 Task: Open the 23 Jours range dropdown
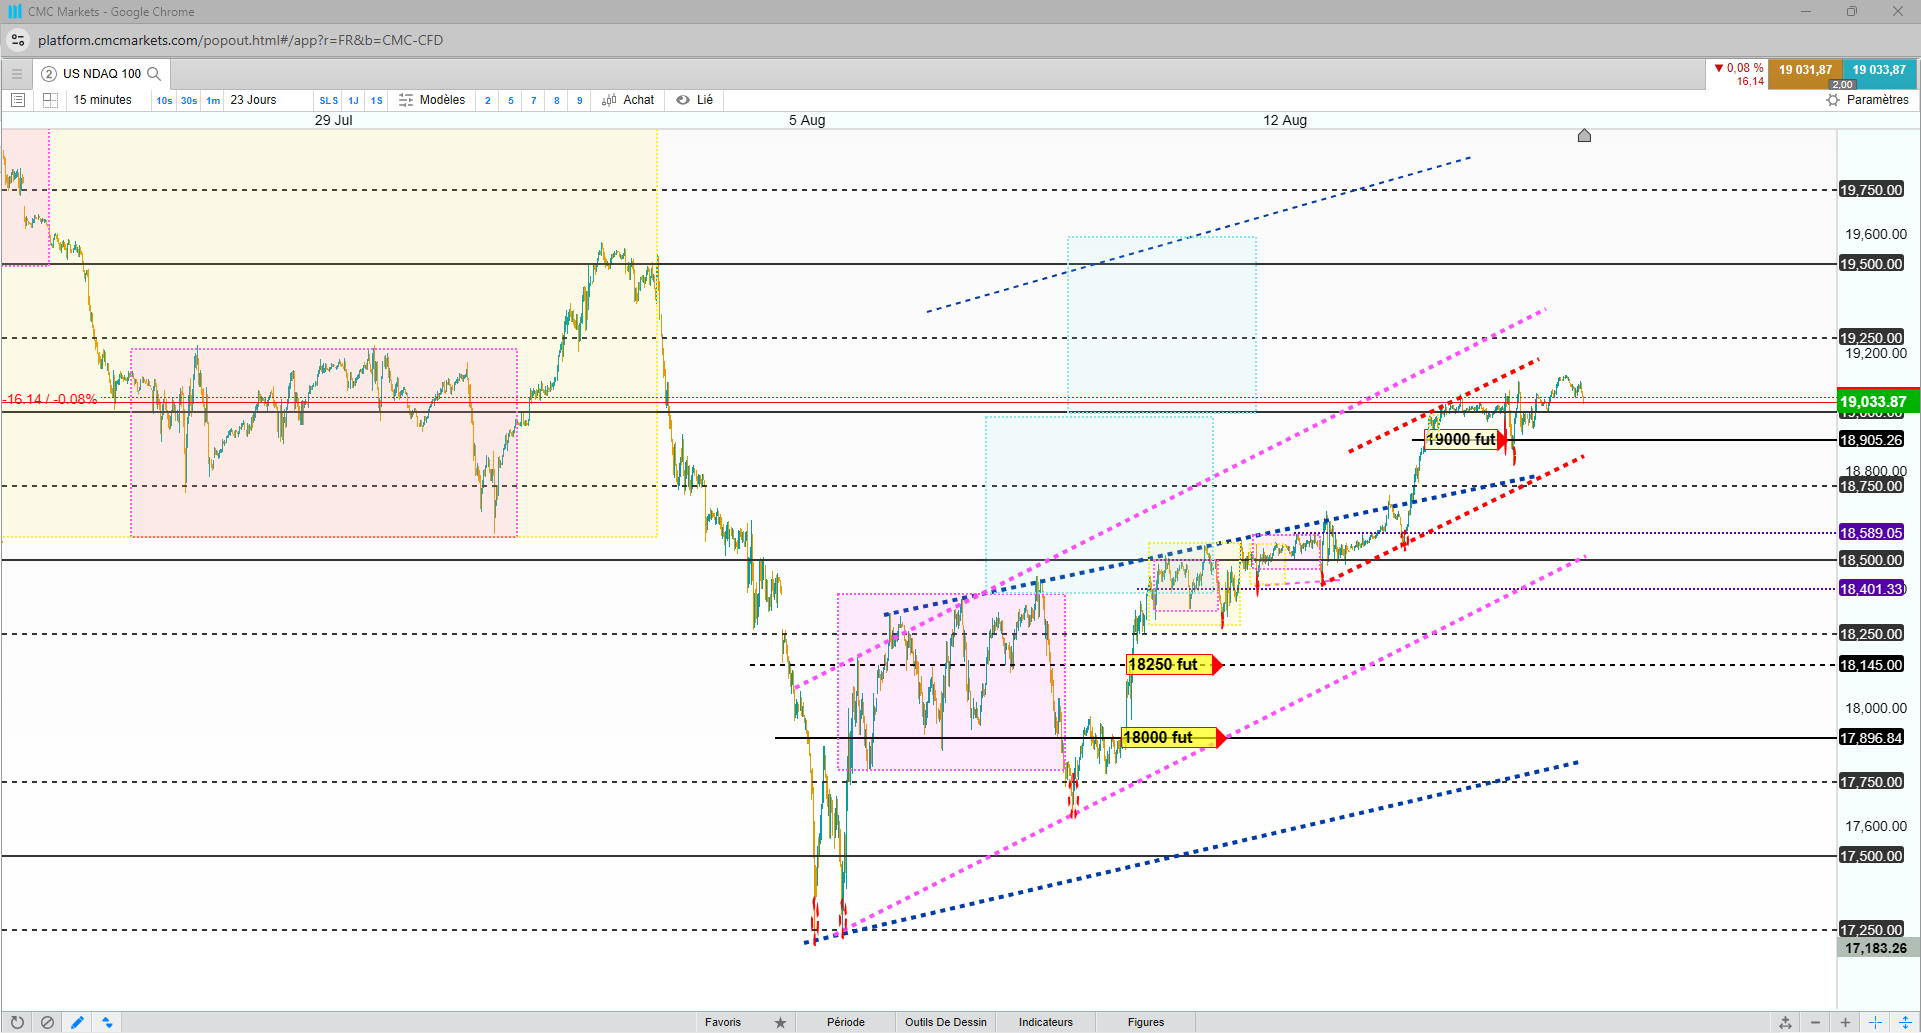(254, 100)
